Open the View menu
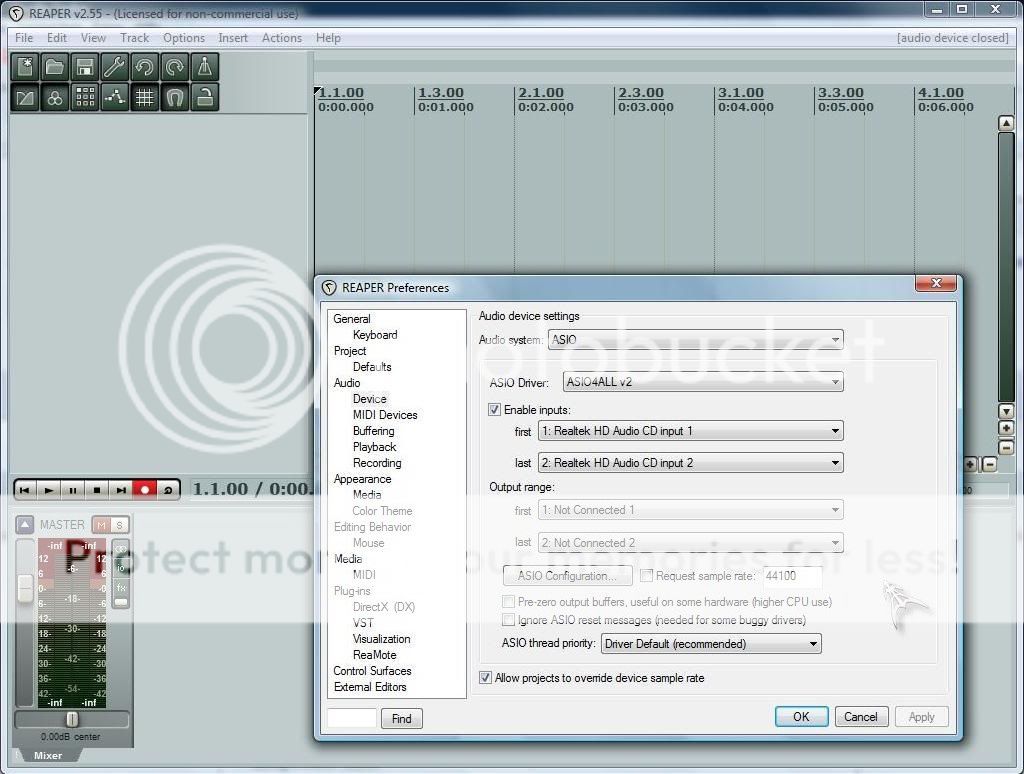The image size is (1024, 774). pyautogui.click(x=93, y=38)
